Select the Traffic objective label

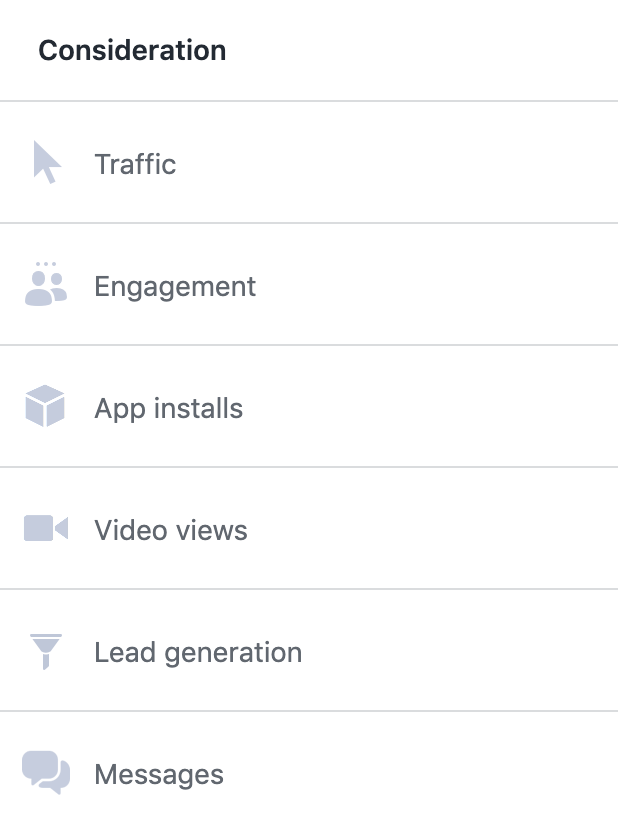coord(135,164)
